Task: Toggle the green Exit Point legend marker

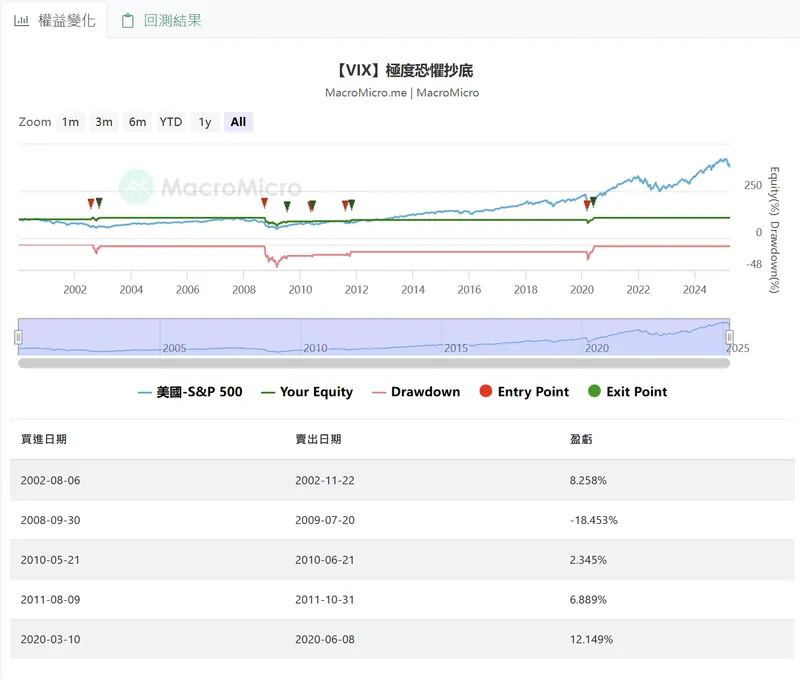Action: (627, 392)
